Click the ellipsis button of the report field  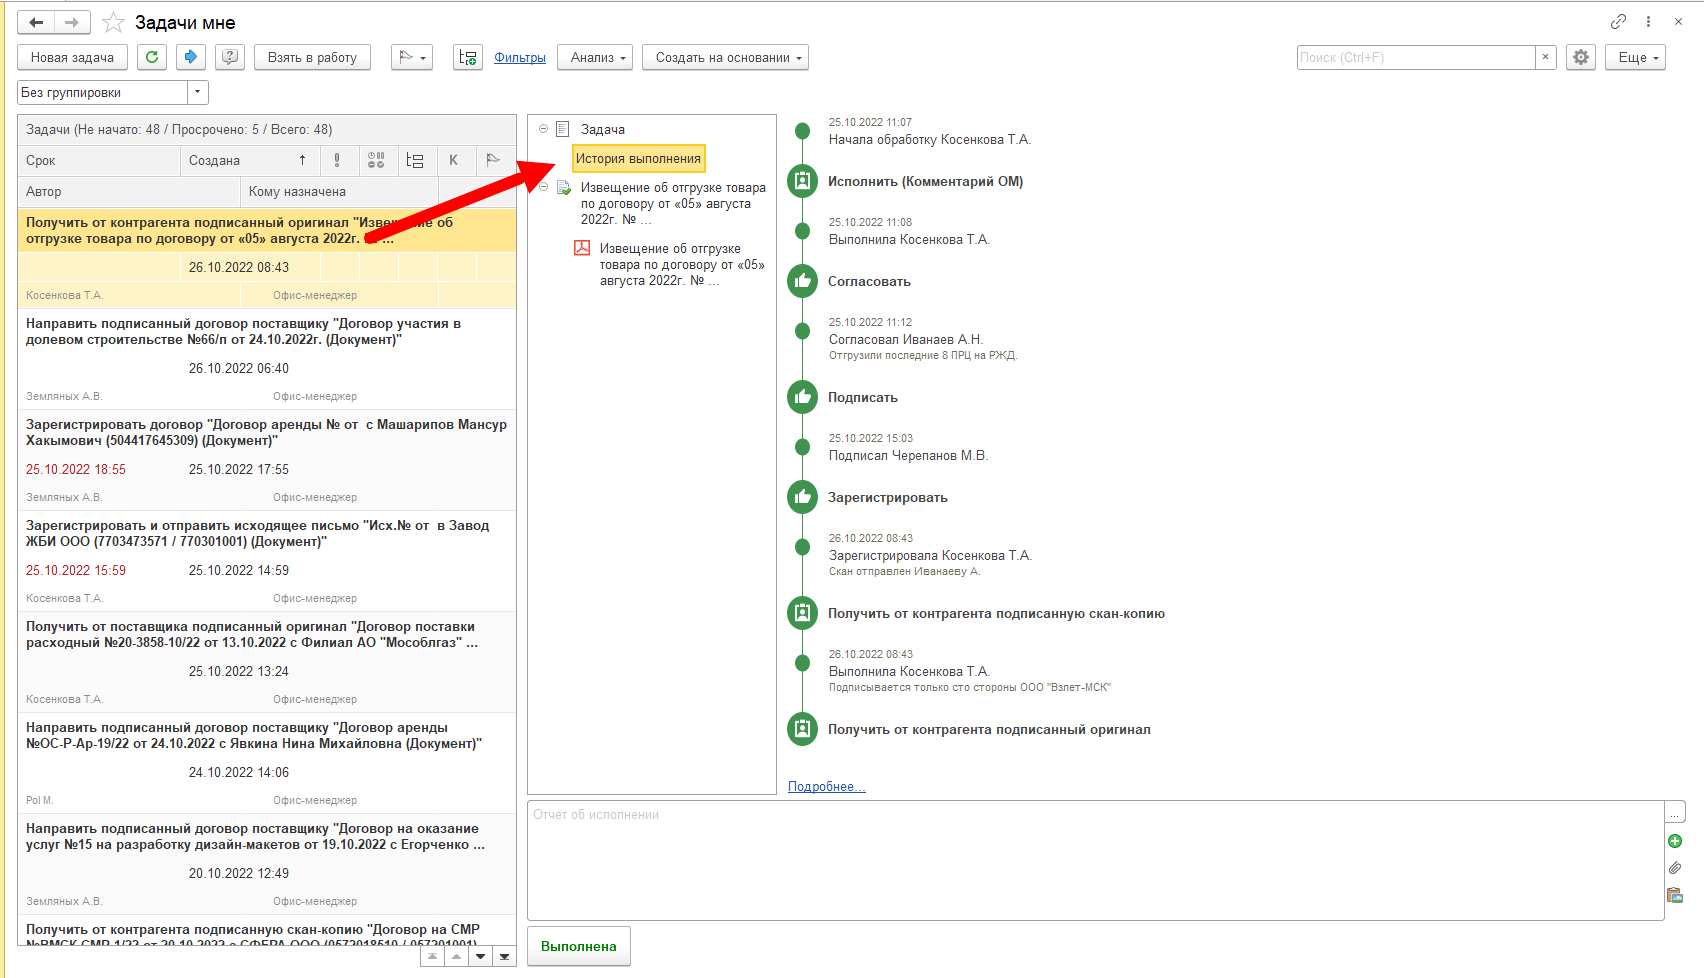pyautogui.click(x=1674, y=813)
